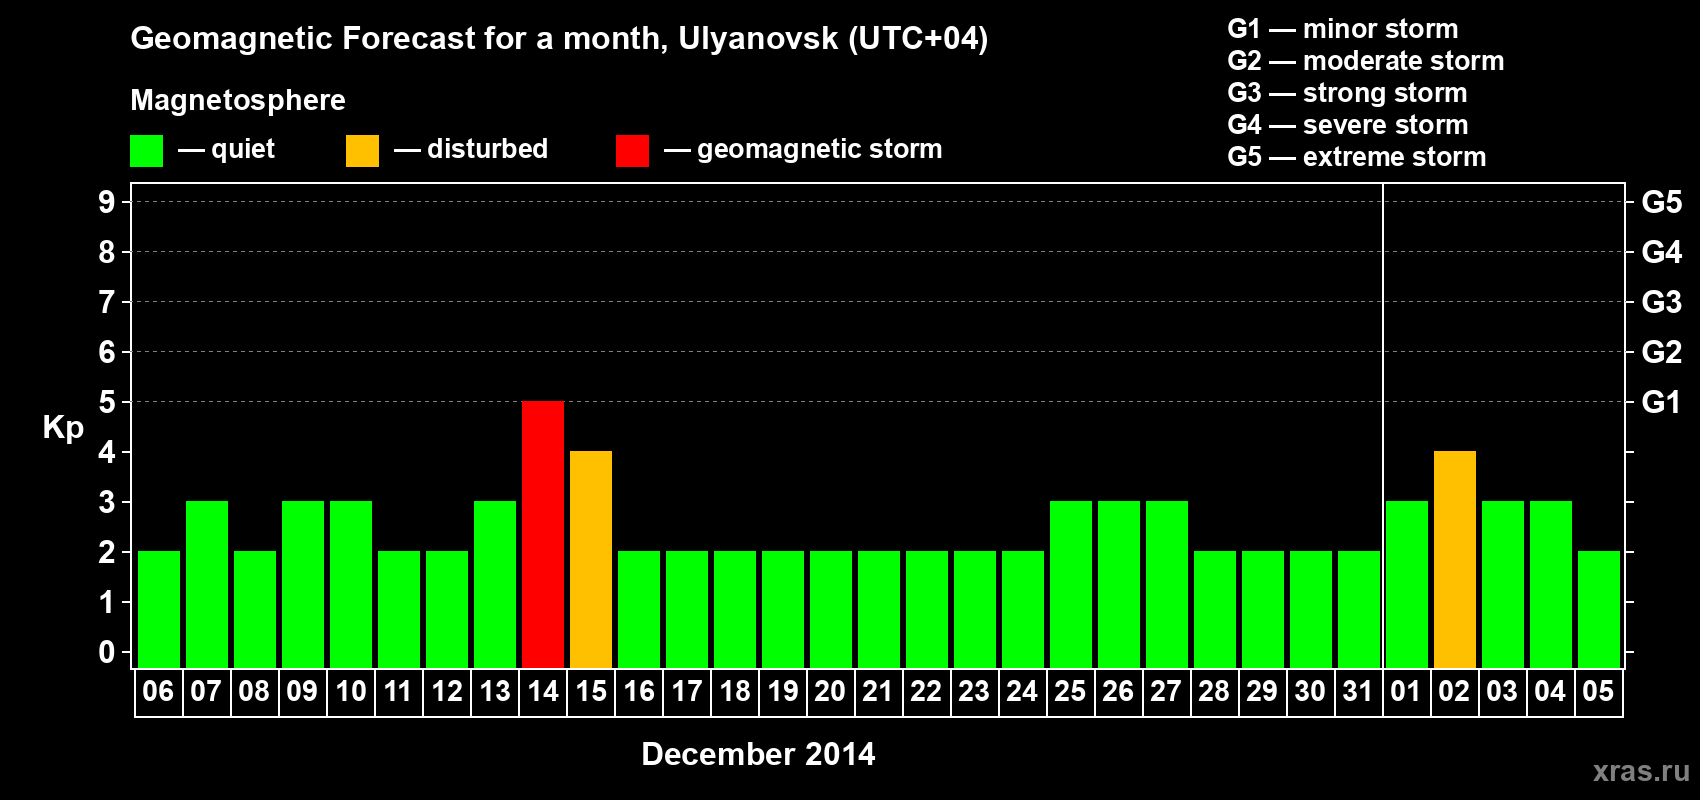Viewport: 1700px width, 800px height.
Task: Select the orange bar for December 15
Action: 591,560
